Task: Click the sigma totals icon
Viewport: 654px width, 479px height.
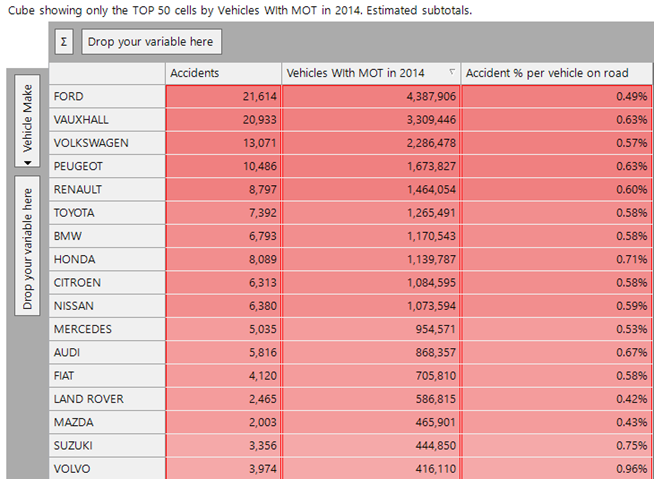Action: (65, 42)
